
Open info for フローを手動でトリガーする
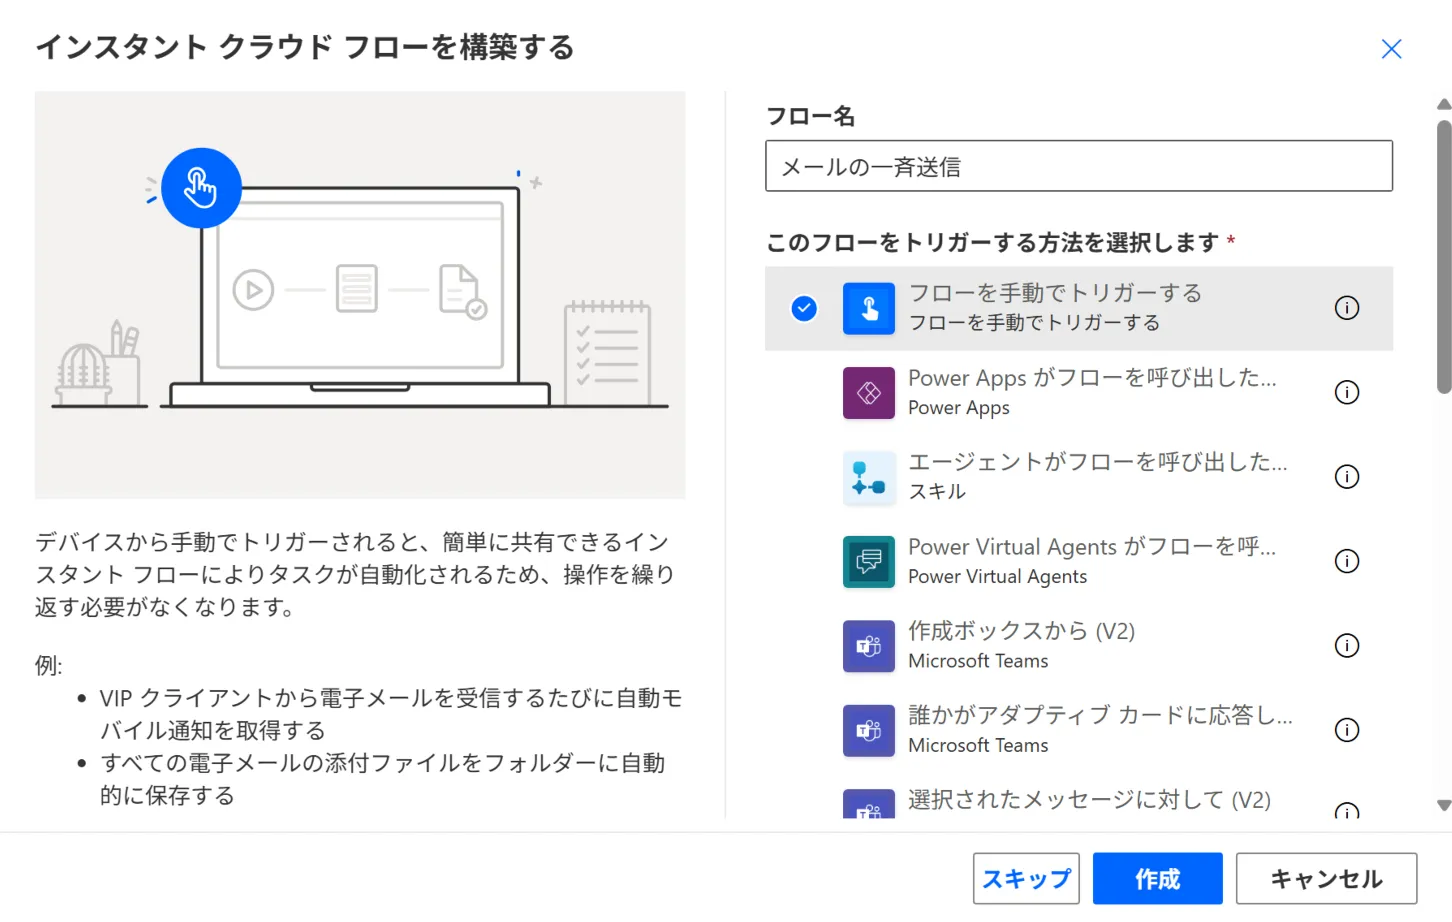coord(1347,308)
